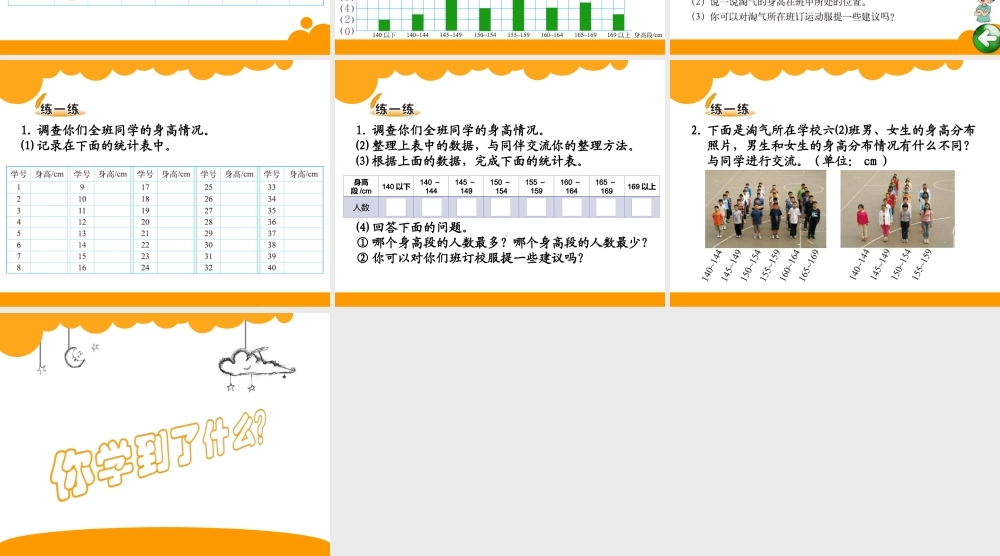
Task: Click the boys' height distribution photo
Action: point(765,208)
